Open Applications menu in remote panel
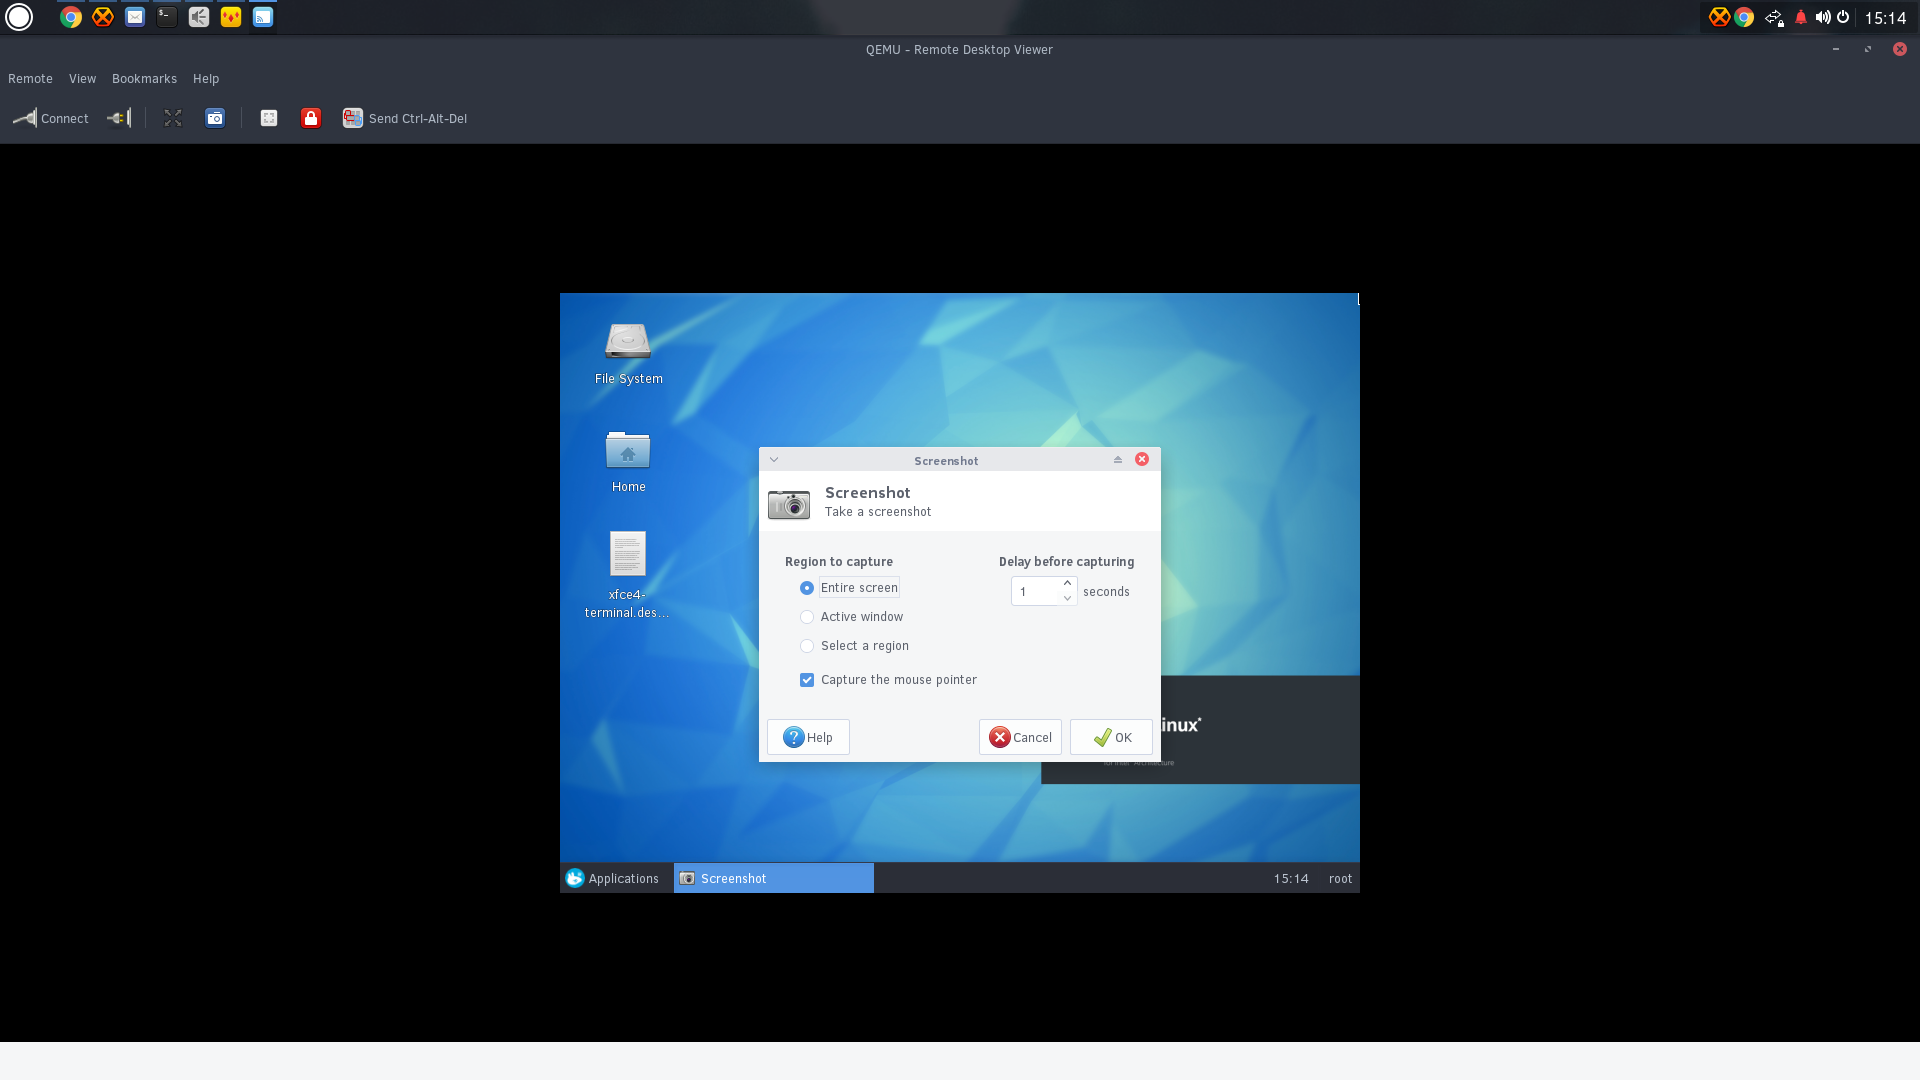Screen dimensions: 1920x1080 pyautogui.click(x=612, y=878)
